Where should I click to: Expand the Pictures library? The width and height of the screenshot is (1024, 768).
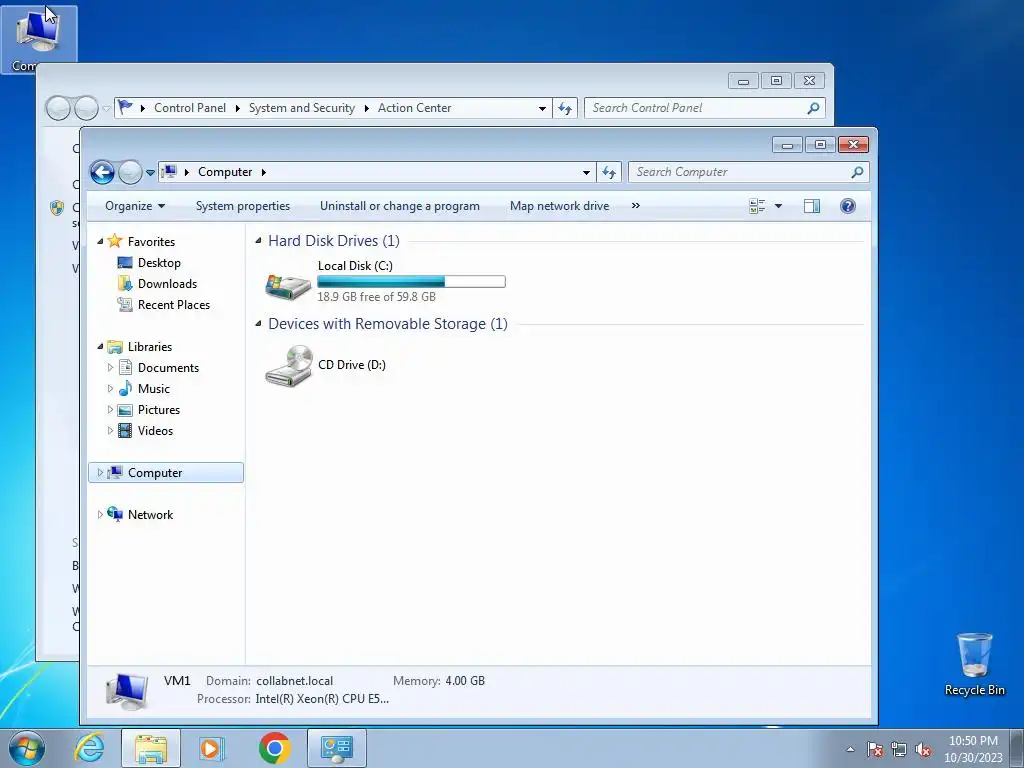pyautogui.click(x=110, y=409)
